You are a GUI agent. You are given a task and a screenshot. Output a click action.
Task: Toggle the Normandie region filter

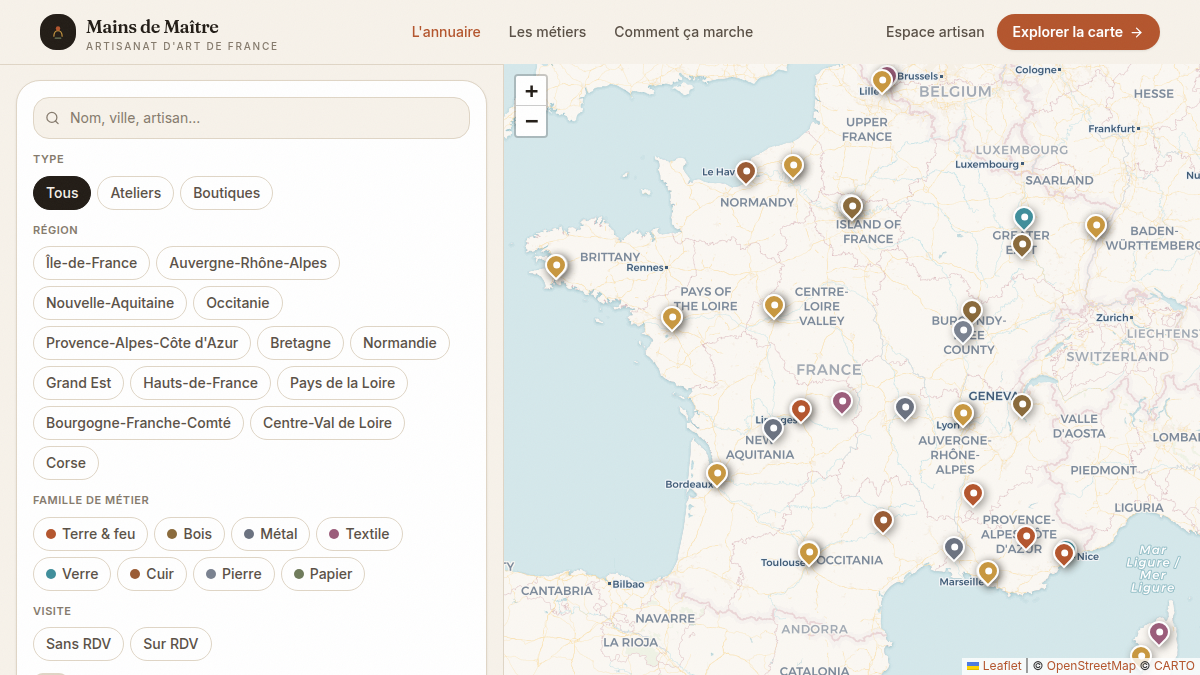[x=400, y=343]
